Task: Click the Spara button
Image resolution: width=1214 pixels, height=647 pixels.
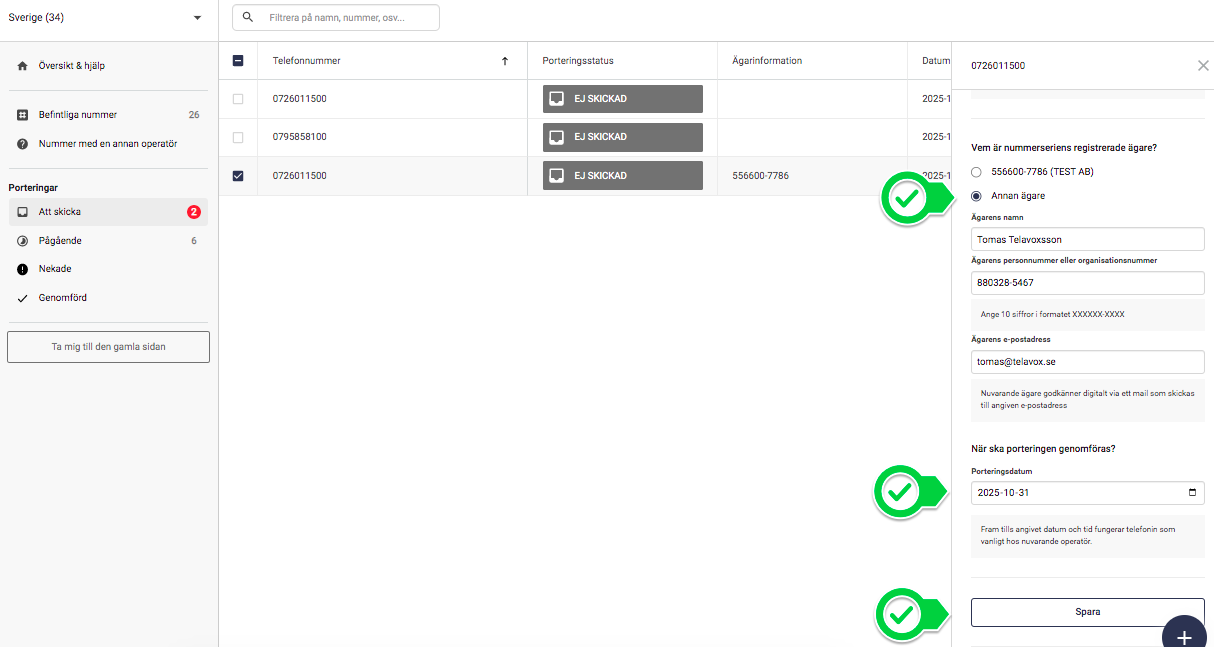Action: [x=1087, y=612]
